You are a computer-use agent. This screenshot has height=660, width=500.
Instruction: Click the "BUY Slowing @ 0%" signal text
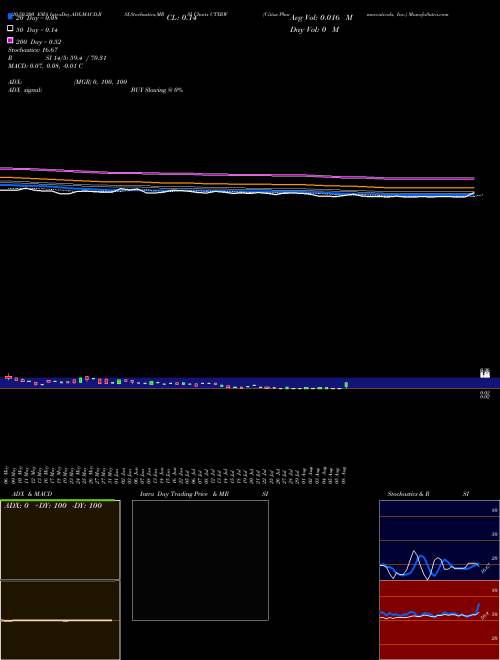click(157, 90)
